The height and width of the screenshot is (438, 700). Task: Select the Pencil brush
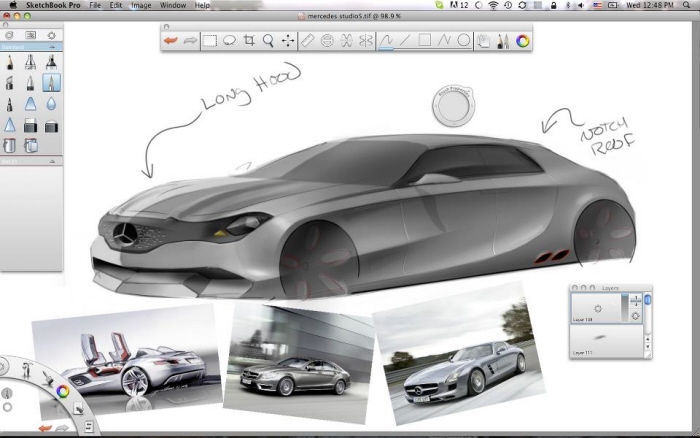(x=10, y=62)
